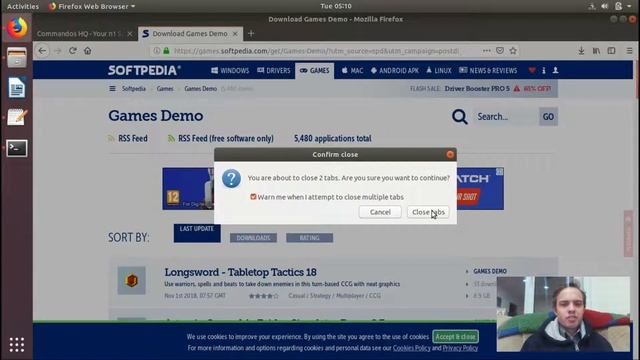Open the RSS Feed link
Screen dimensions: 640x360
click(x=133, y=138)
